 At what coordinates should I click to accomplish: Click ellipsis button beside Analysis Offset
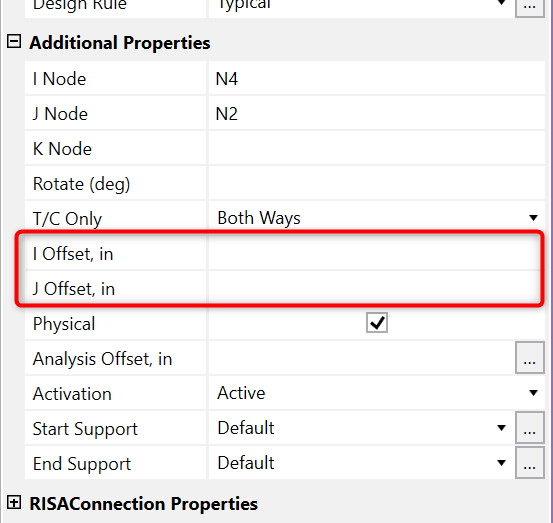click(x=529, y=358)
